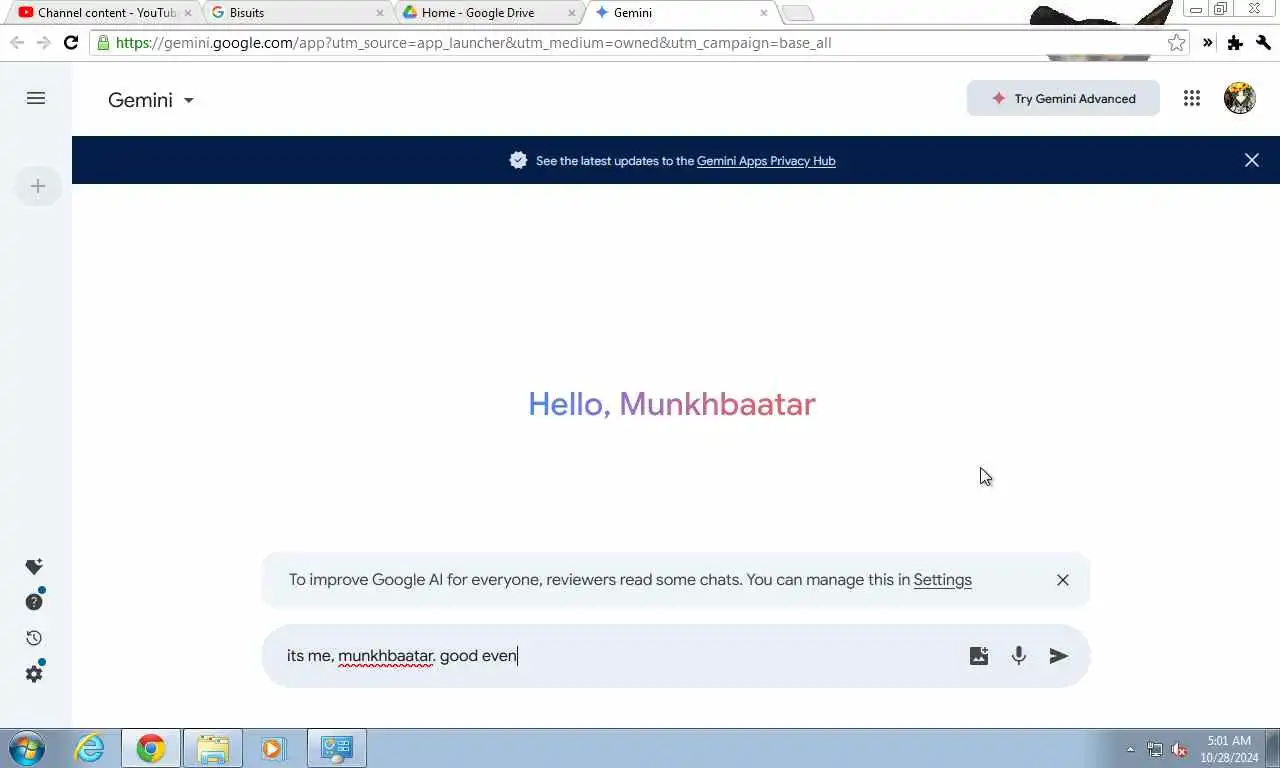Open the Google apps grid launcher
Screen dimensions: 1280x768
[x=1192, y=98]
